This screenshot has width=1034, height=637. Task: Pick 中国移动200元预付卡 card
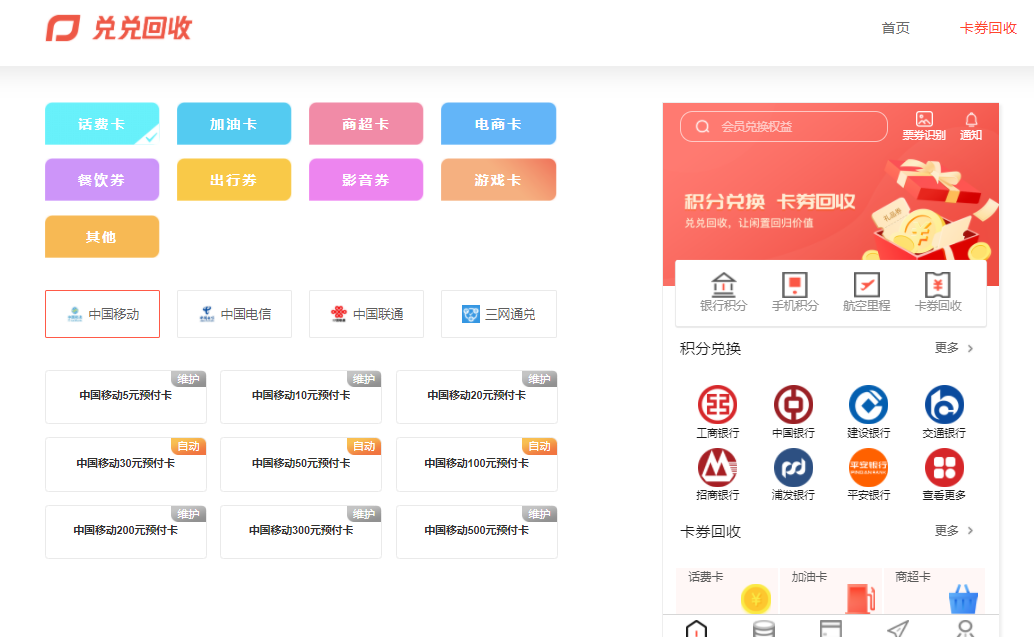(x=126, y=531)
